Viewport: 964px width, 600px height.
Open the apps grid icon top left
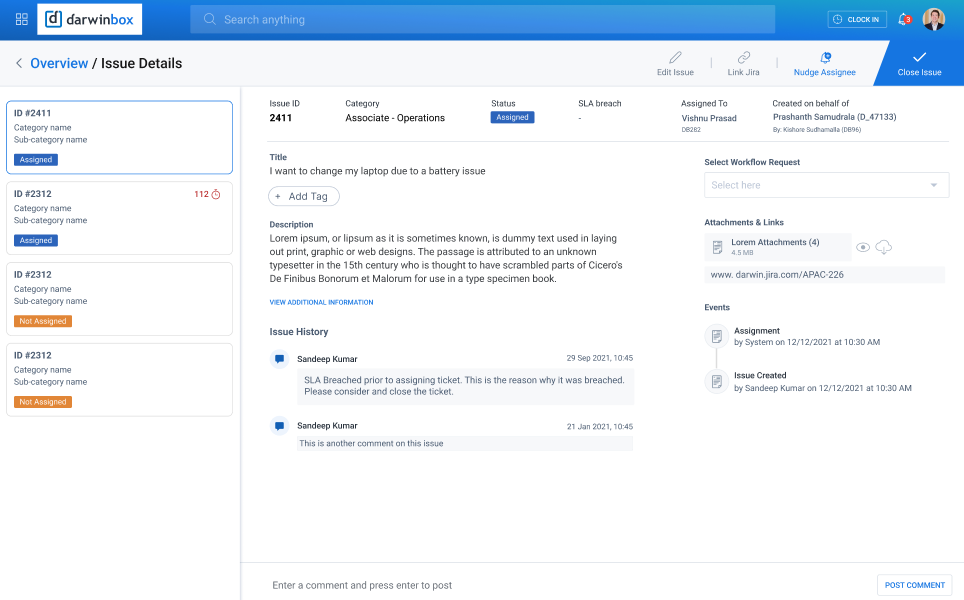(x=20, y=18)
